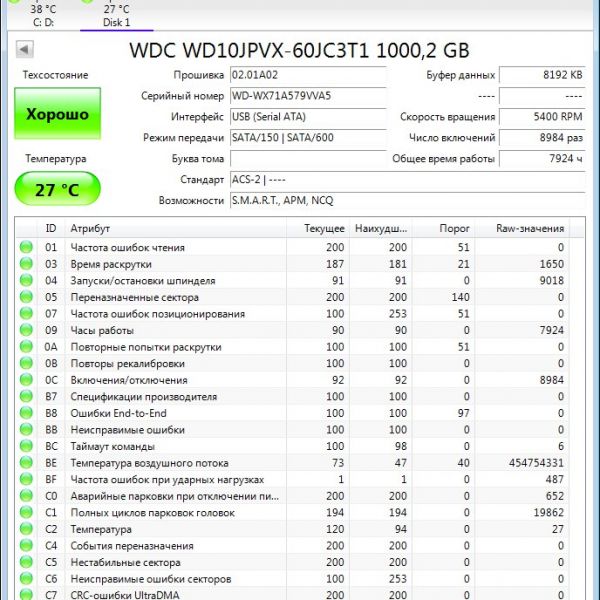
Task: Click status icon for Часы работы row
Action: click(x=26, y=330)
